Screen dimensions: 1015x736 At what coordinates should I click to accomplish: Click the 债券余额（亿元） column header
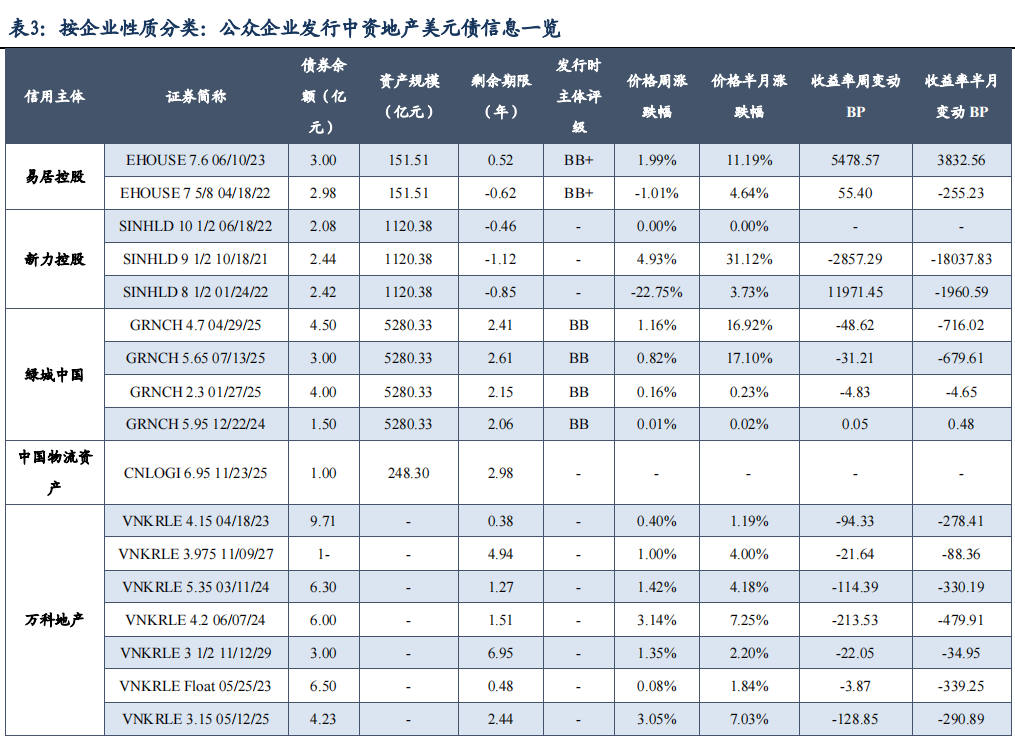[x=323, y=96]
